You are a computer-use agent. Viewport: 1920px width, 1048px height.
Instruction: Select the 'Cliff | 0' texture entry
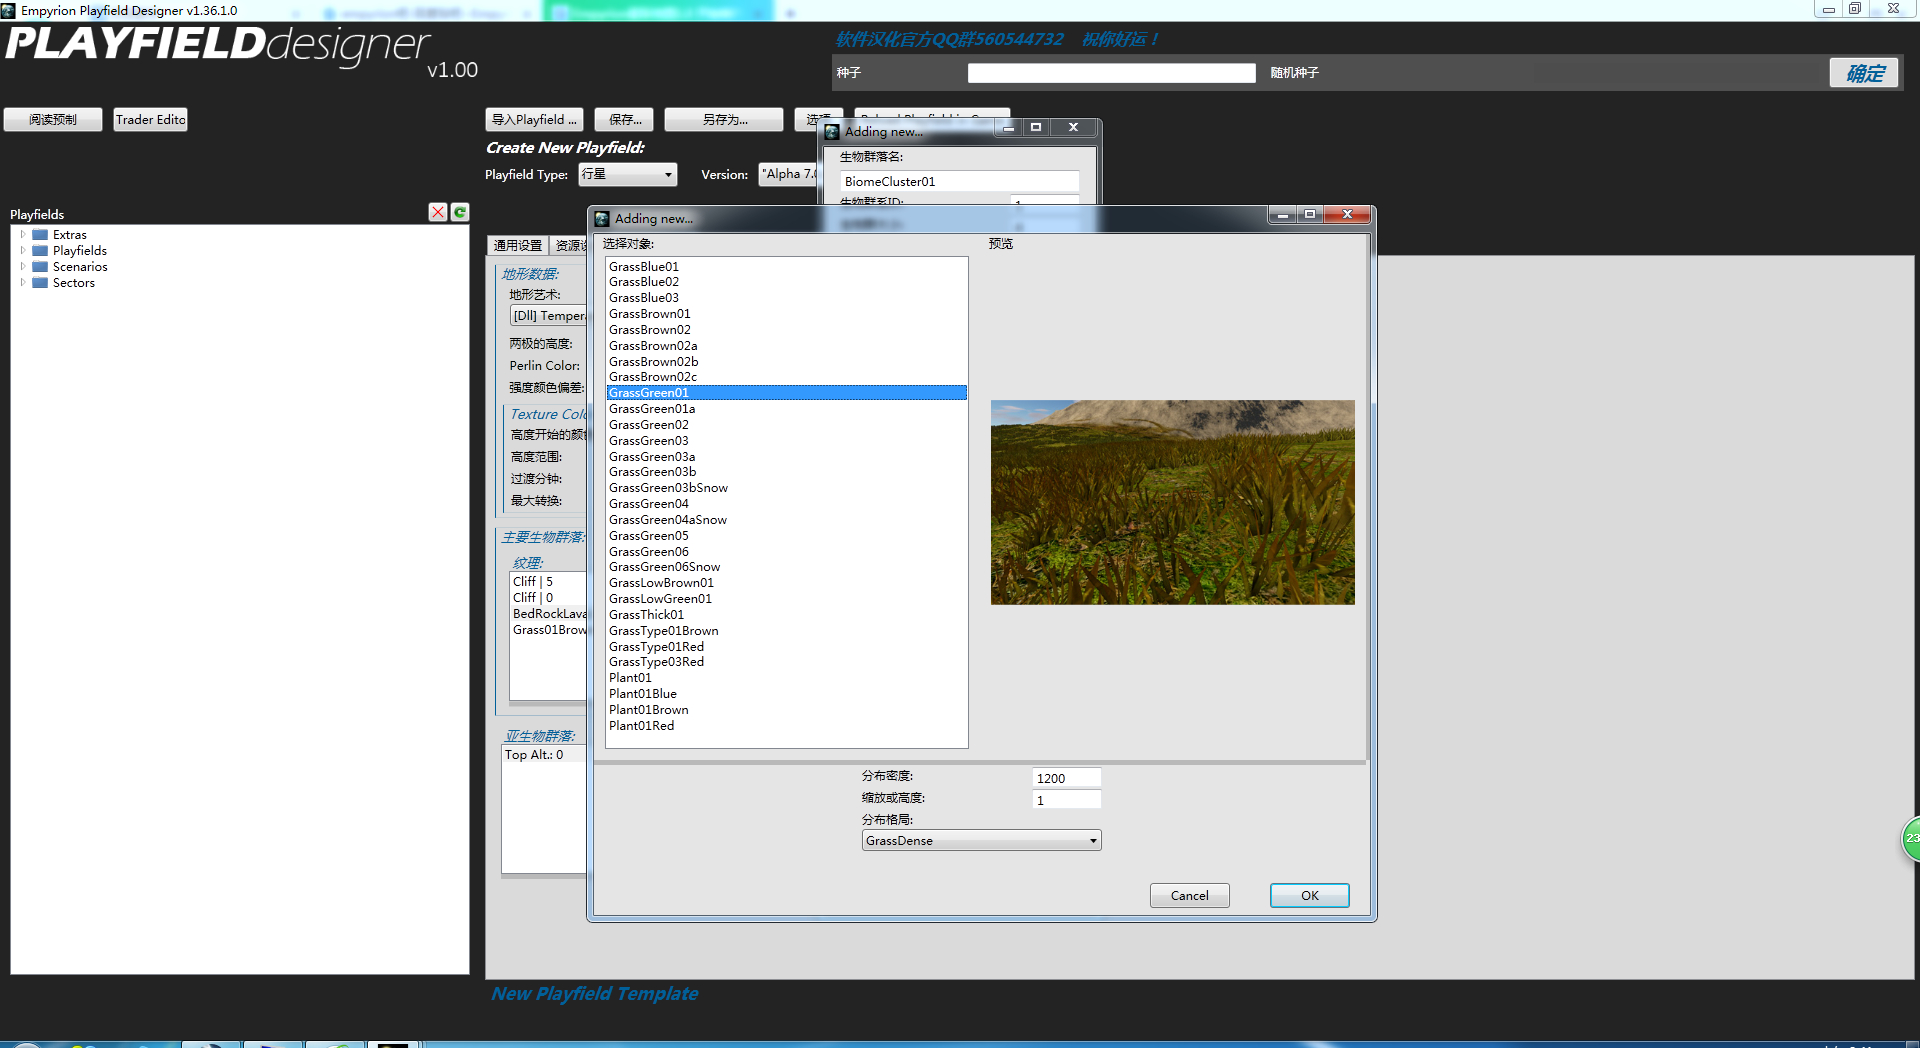(548, 598)
